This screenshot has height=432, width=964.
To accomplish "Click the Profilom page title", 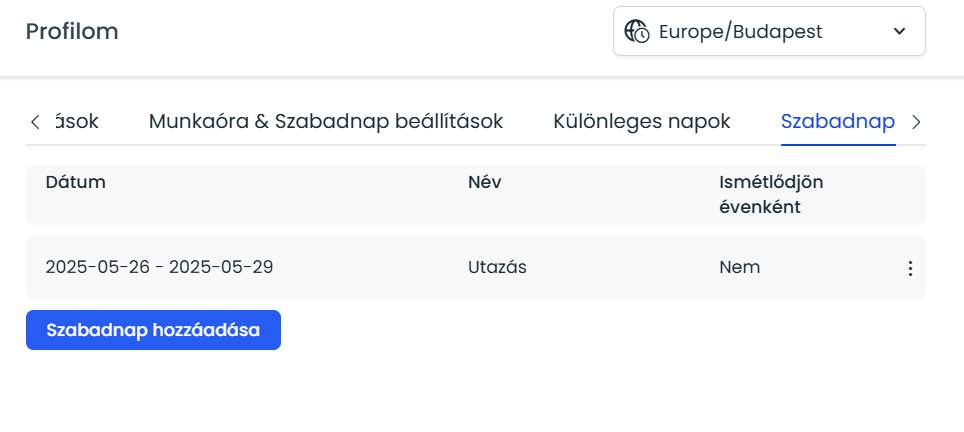I will click(72, 32).
